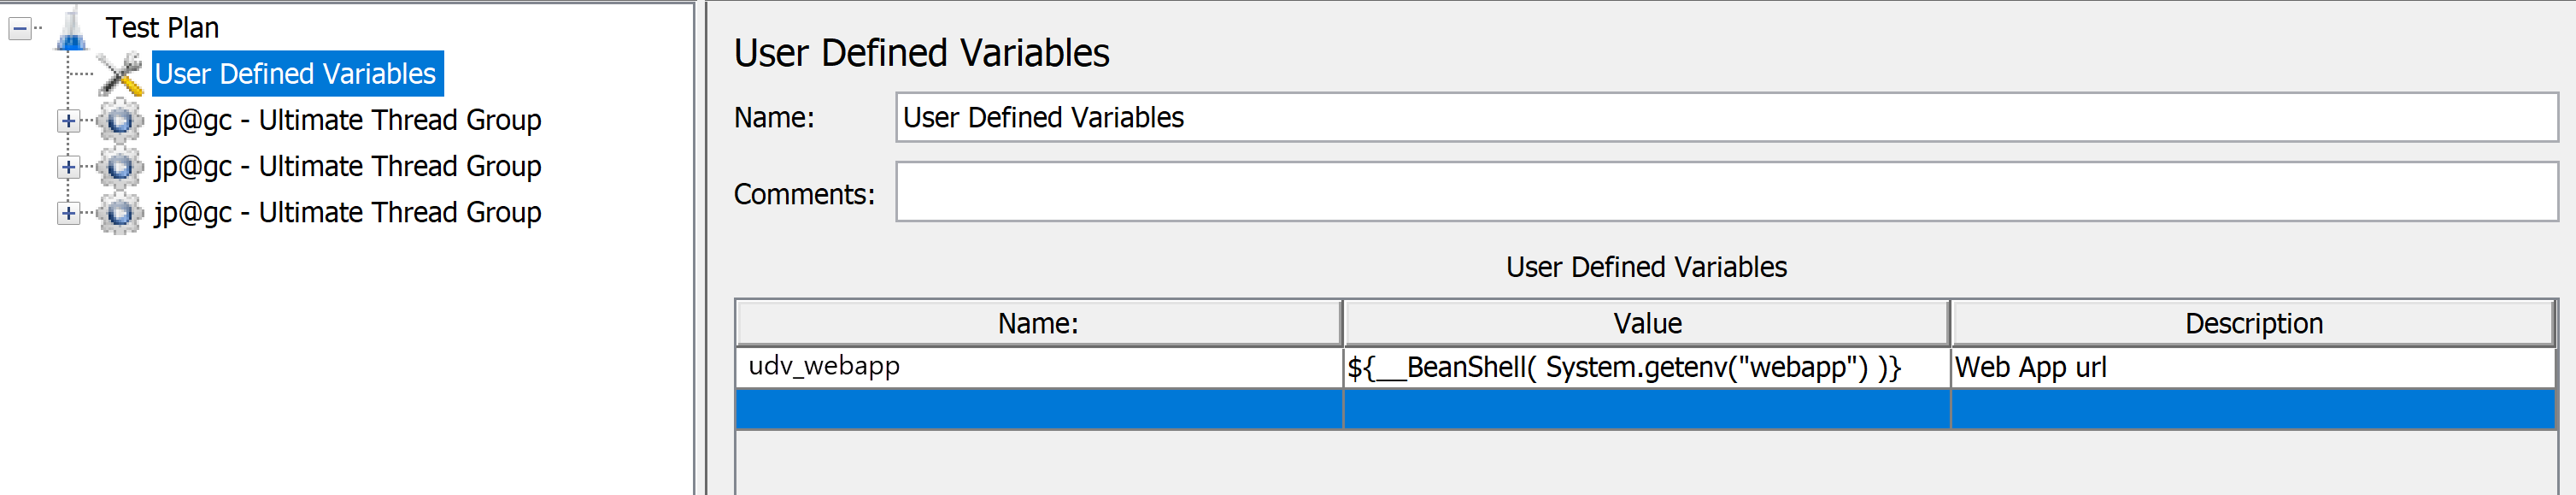Click the Description column header
The image size is (2576, 495).
point(2256,323)
